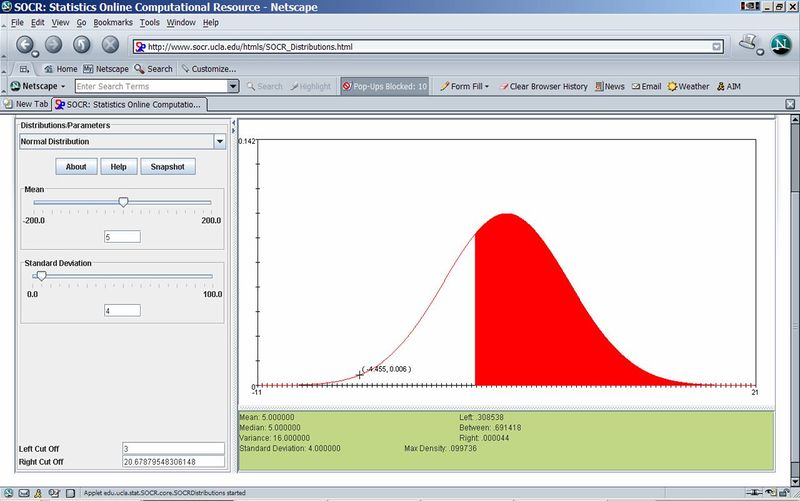
Task: Open the Edit menu
Action: pos(37,22)
